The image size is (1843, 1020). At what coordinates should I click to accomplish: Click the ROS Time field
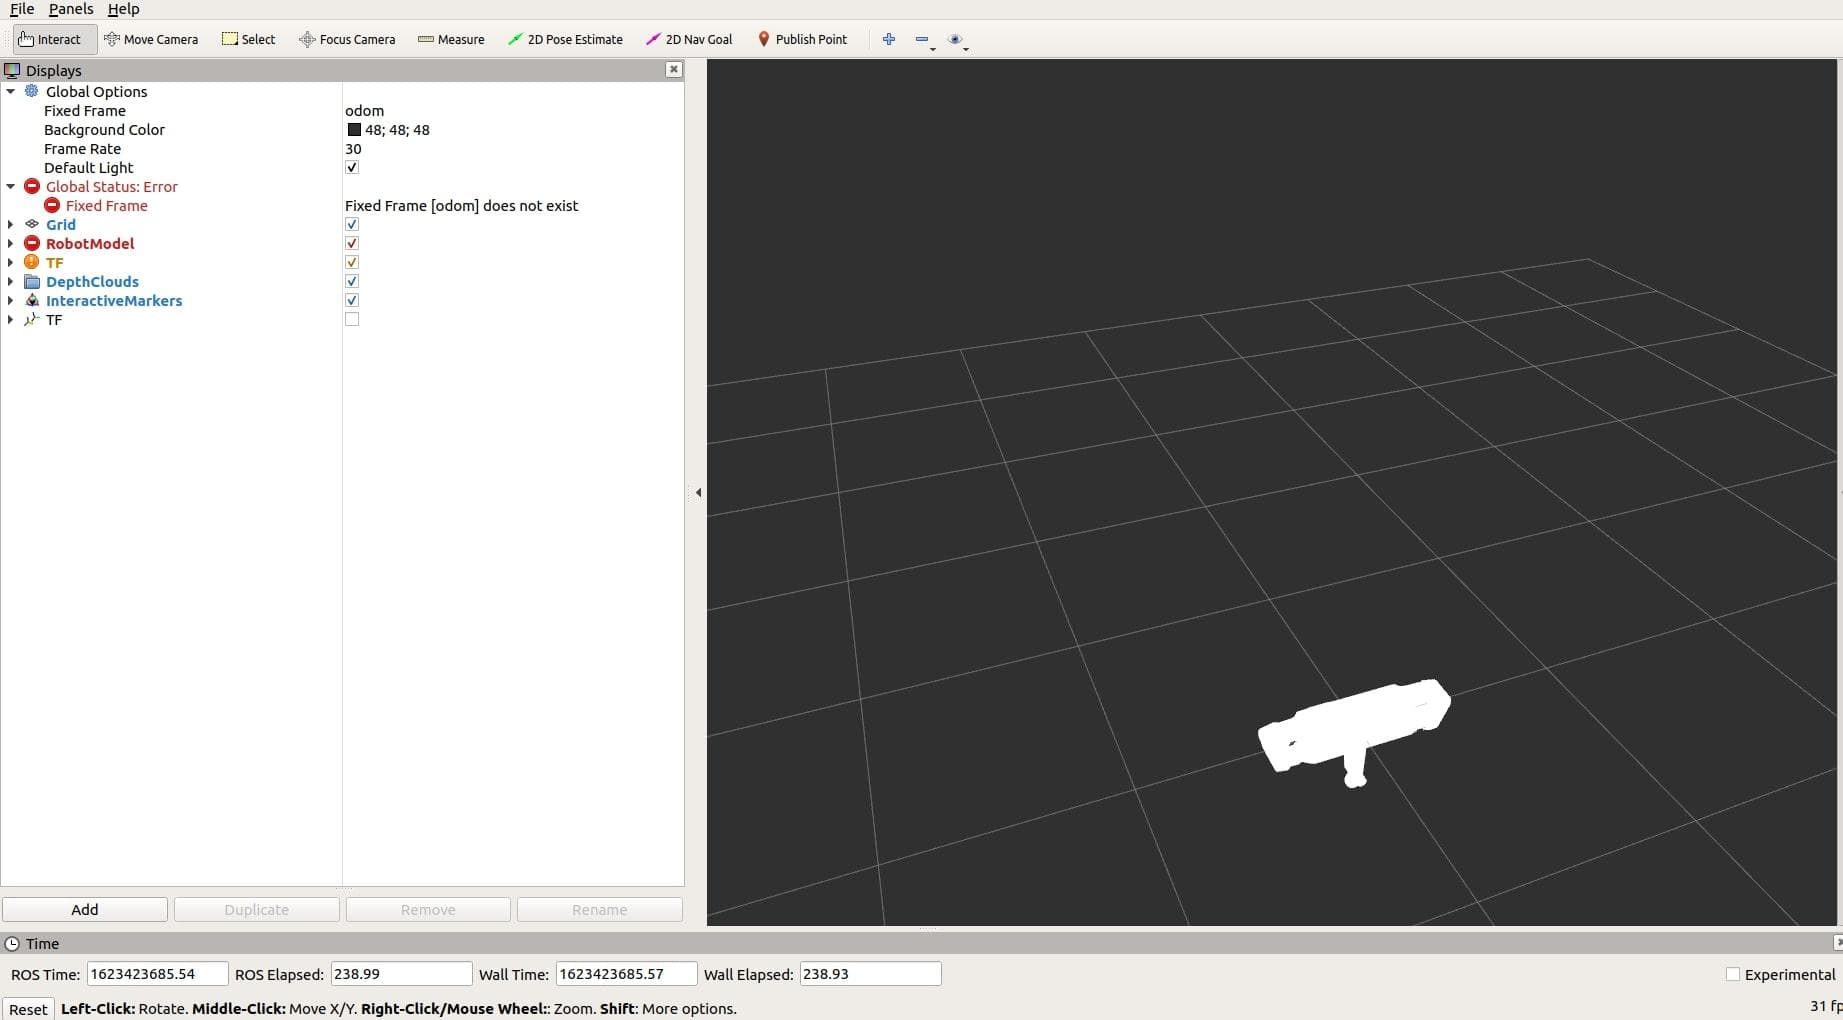pyautogui.click(x=157, y=974)
